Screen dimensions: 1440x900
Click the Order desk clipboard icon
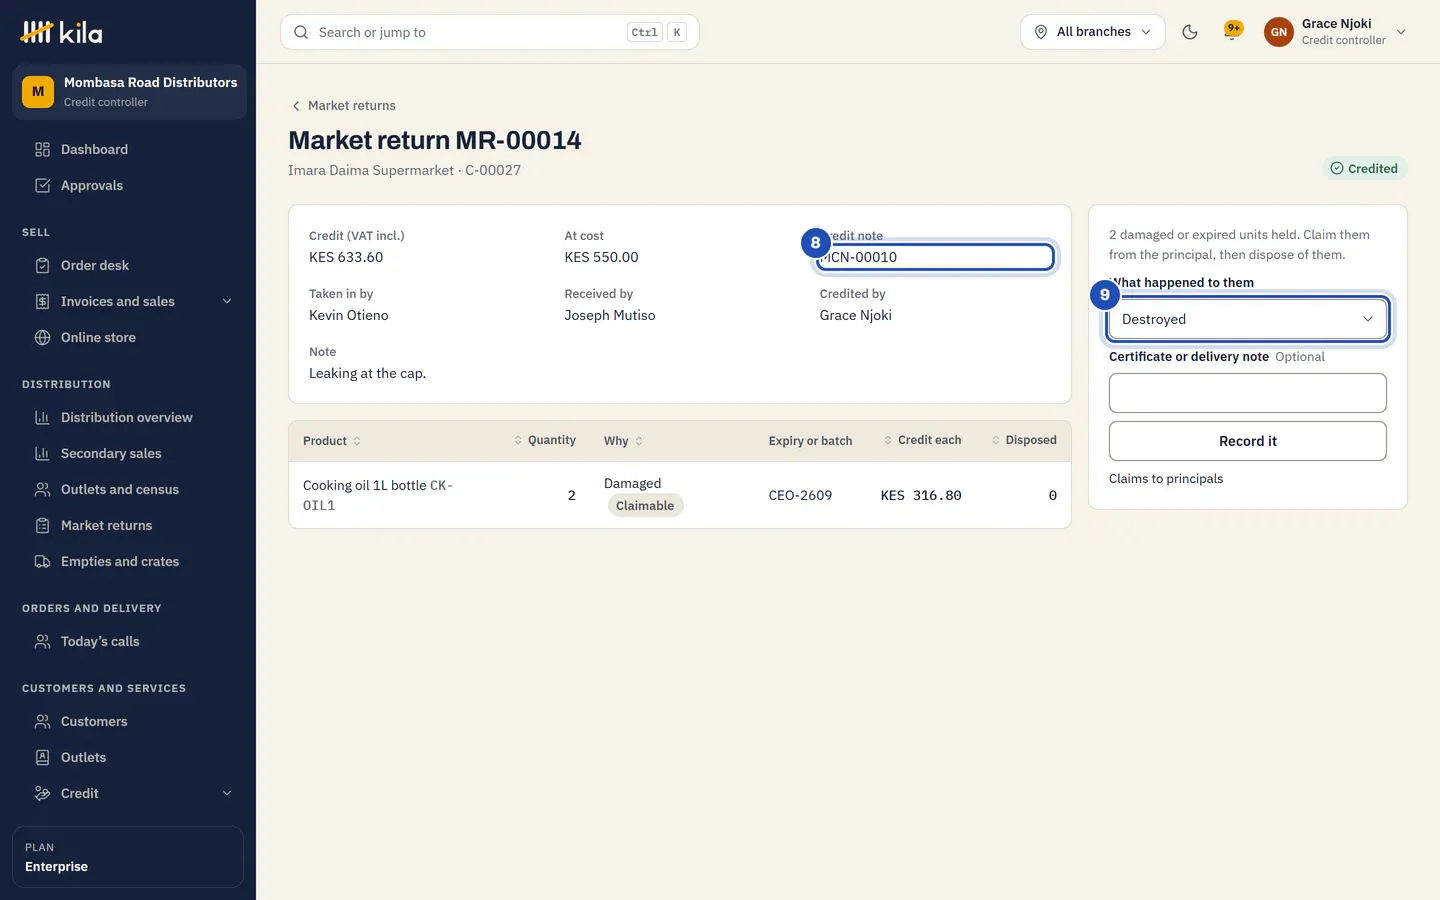click(x=42, y=266)
